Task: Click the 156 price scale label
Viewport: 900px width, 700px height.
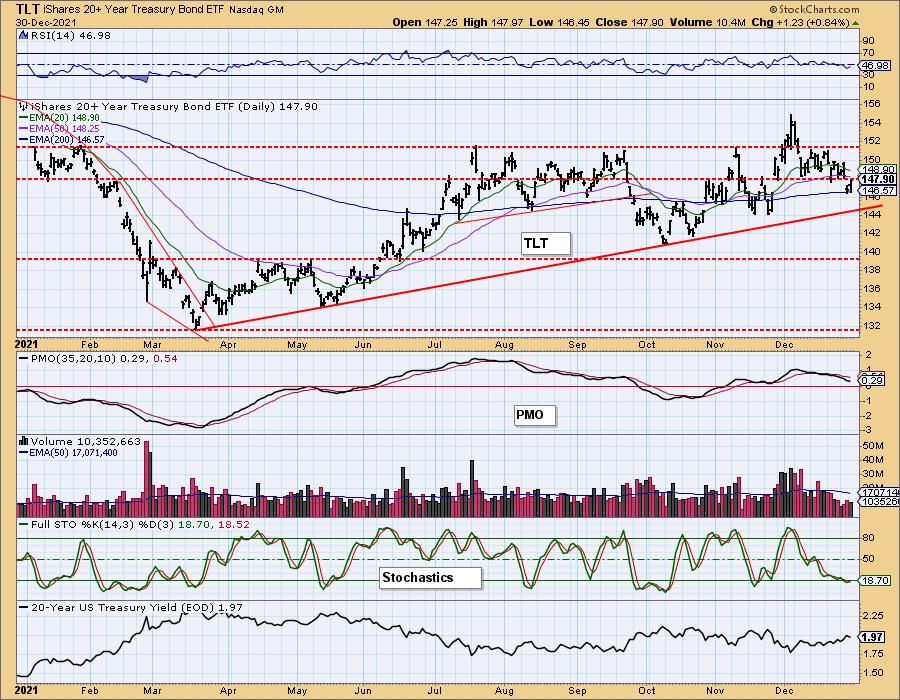Action: [872, 104]
